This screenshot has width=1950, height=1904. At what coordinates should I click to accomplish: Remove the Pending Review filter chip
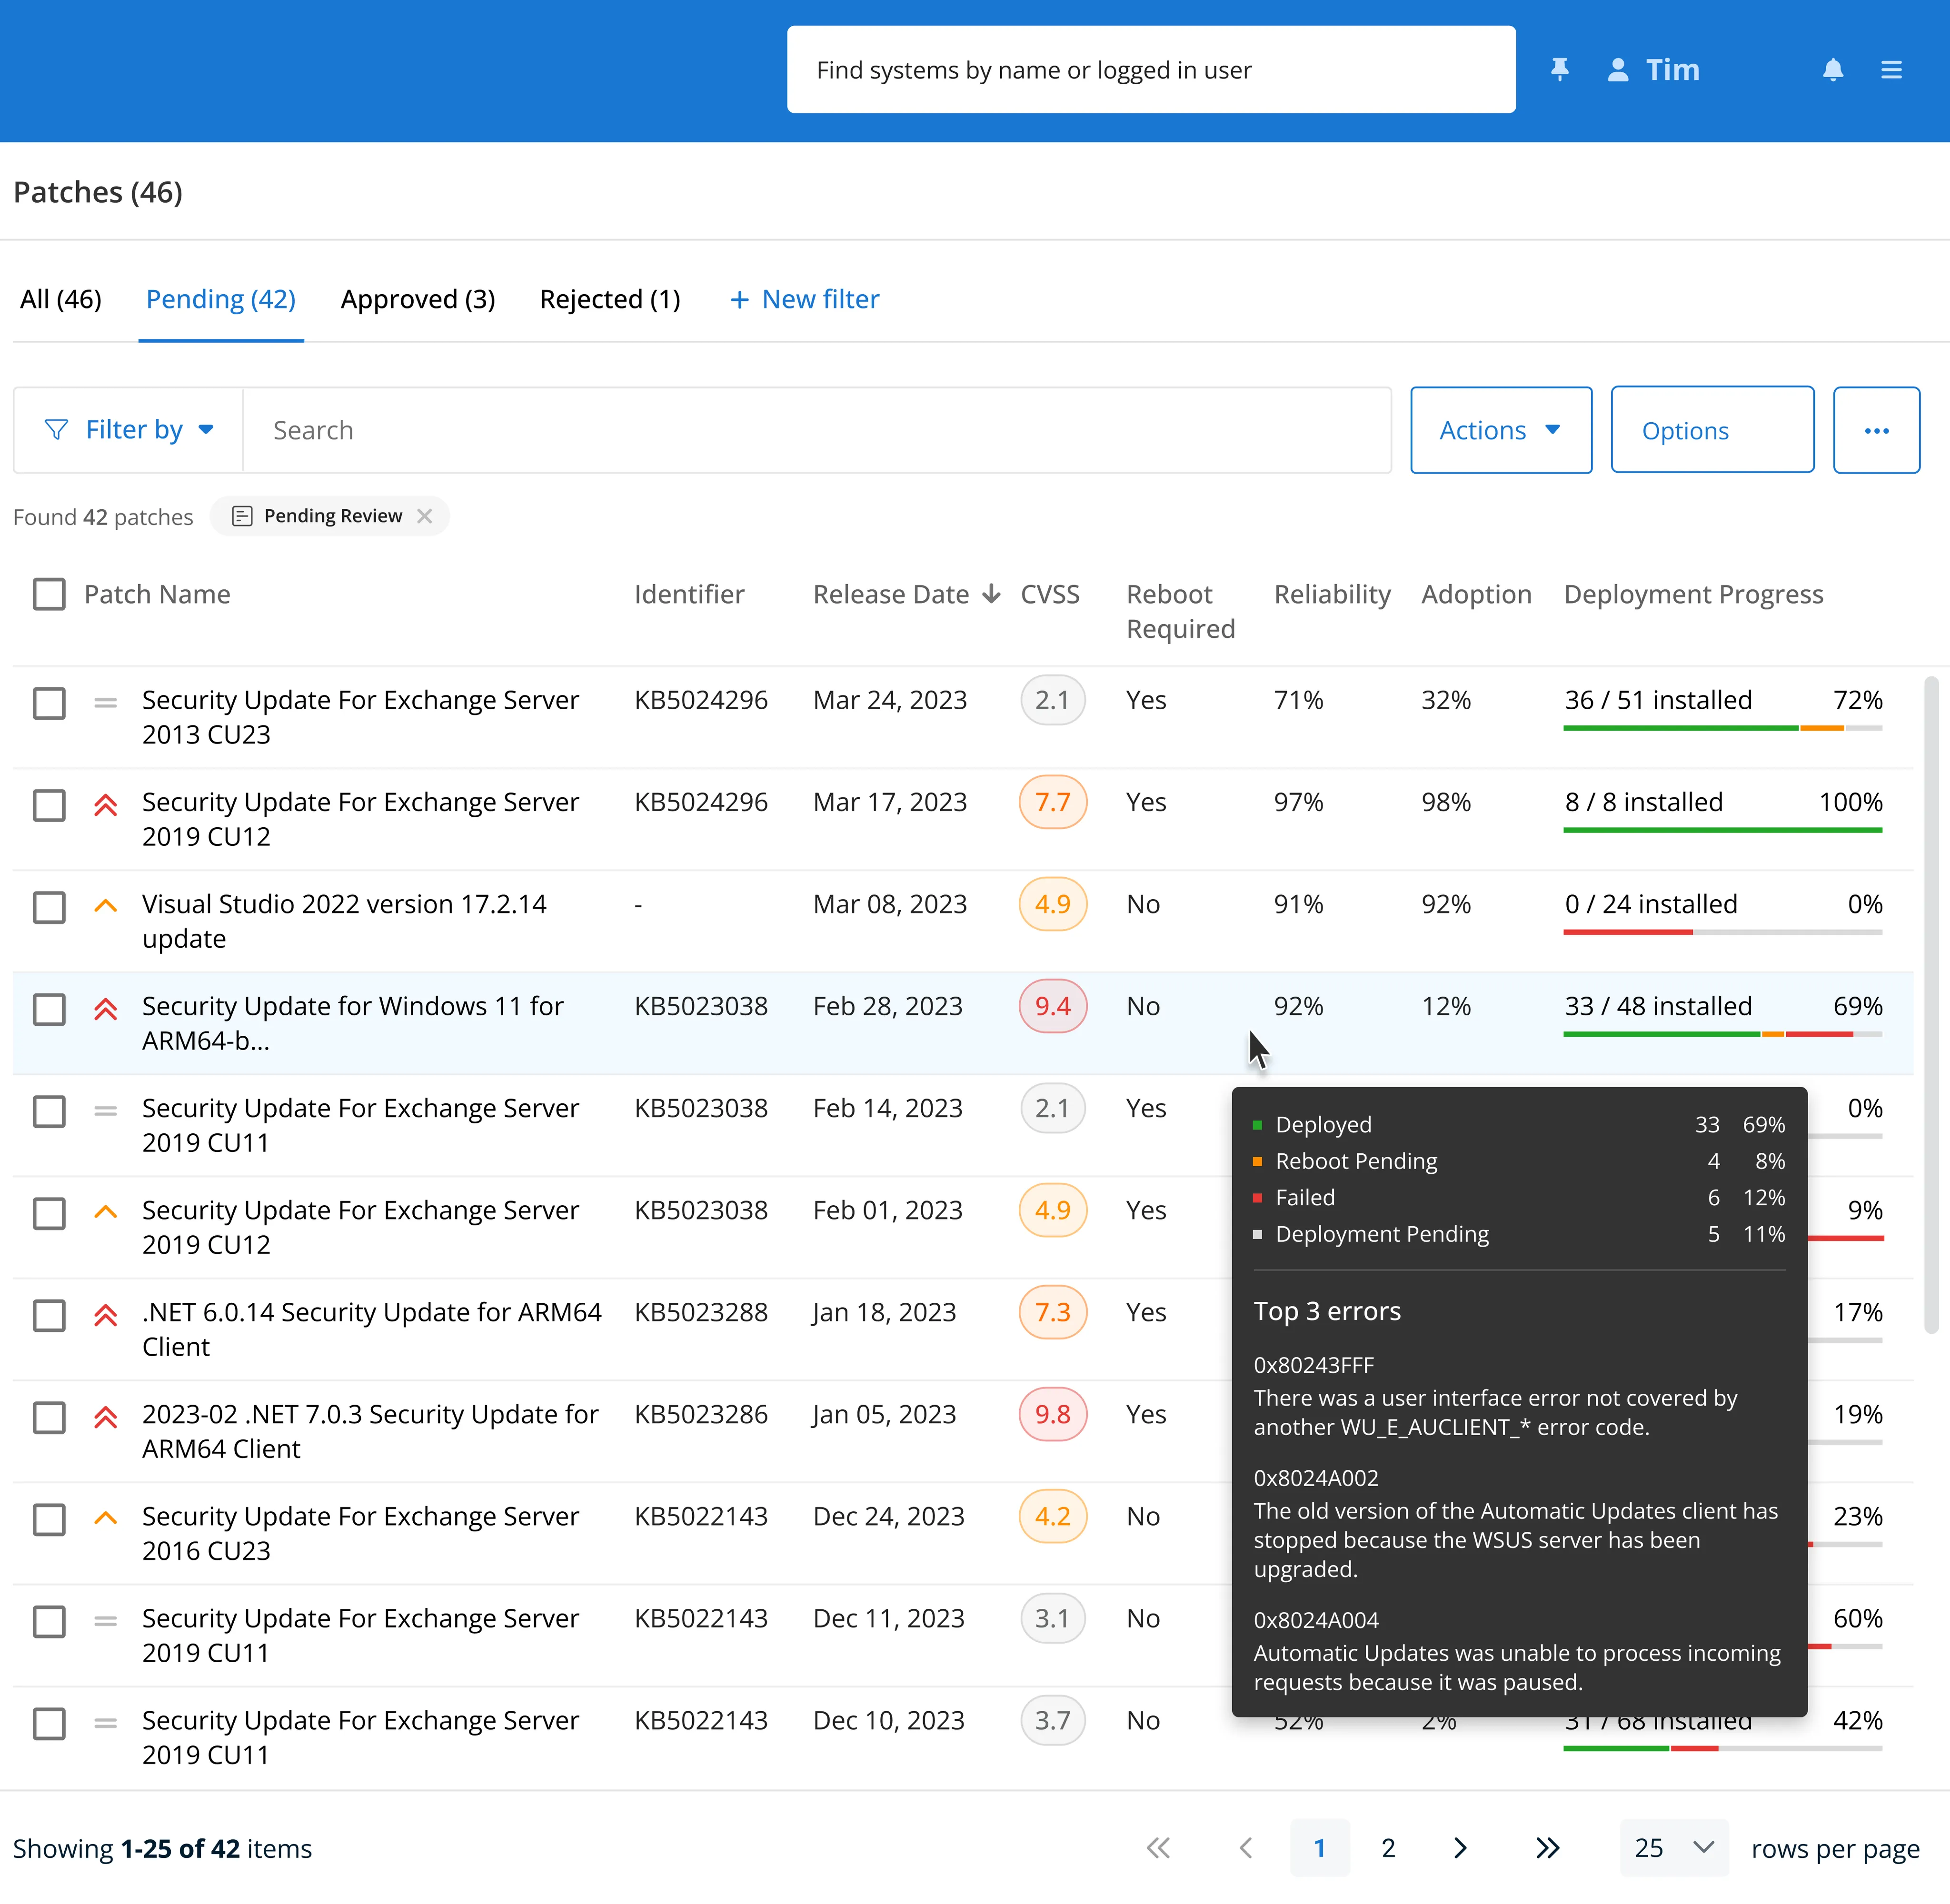[x=424, y=516]
